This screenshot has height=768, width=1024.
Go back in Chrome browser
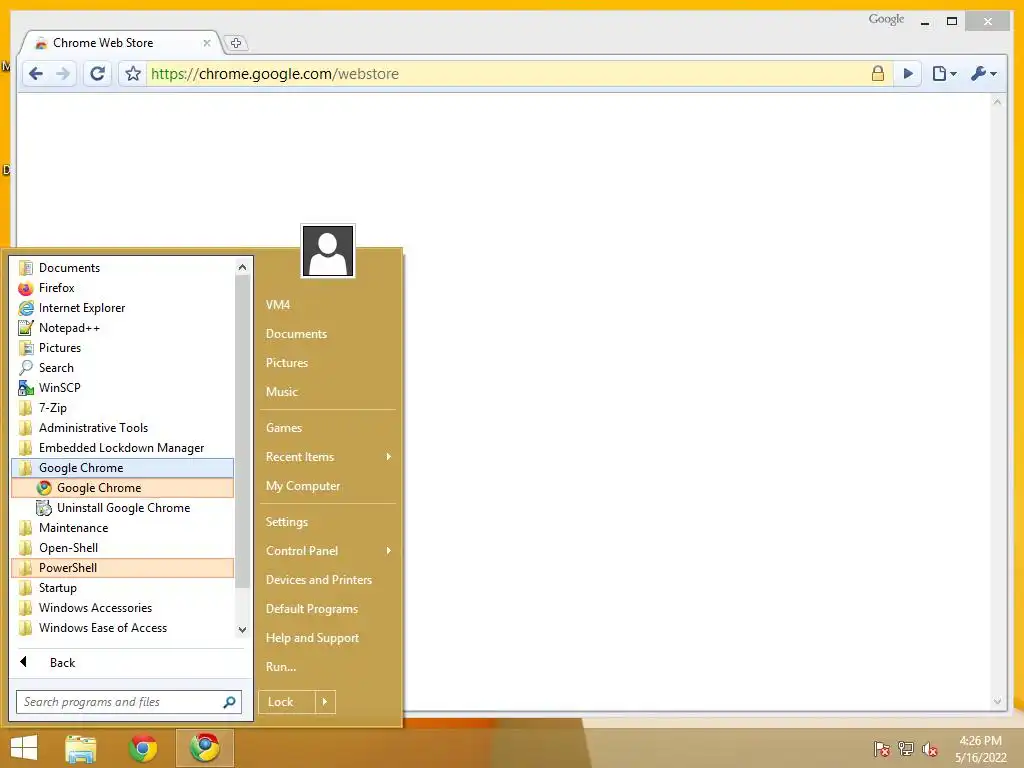tap(37, 74)
